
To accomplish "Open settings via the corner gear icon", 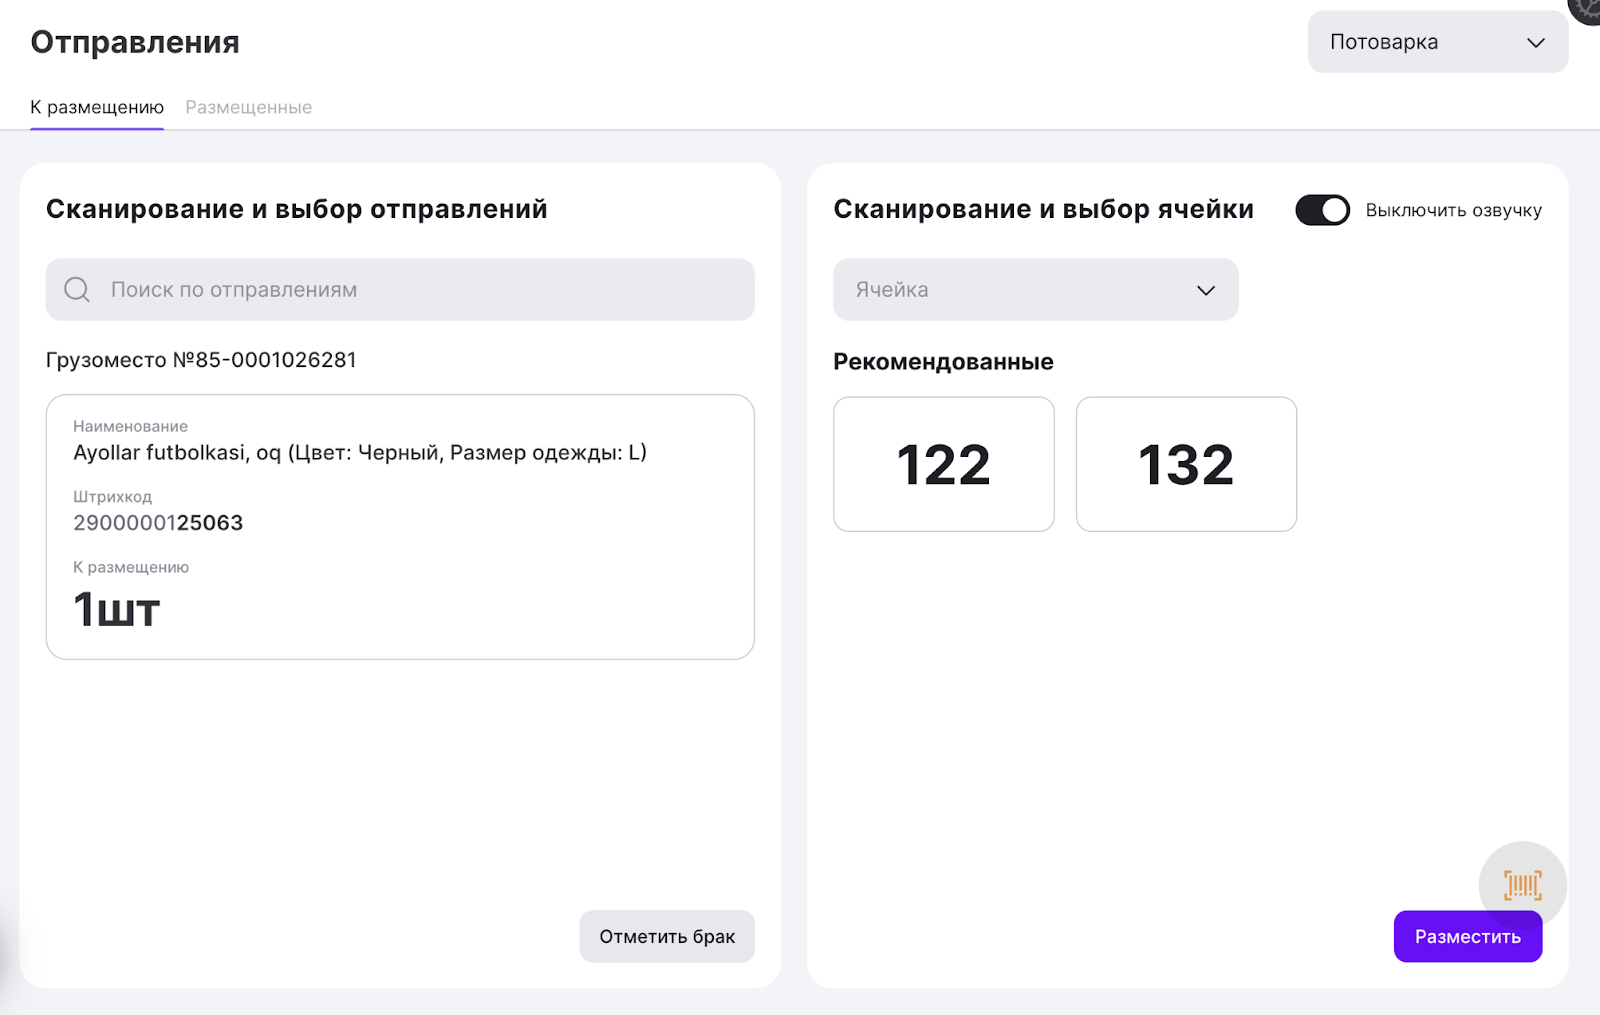I will point(1588,8).
